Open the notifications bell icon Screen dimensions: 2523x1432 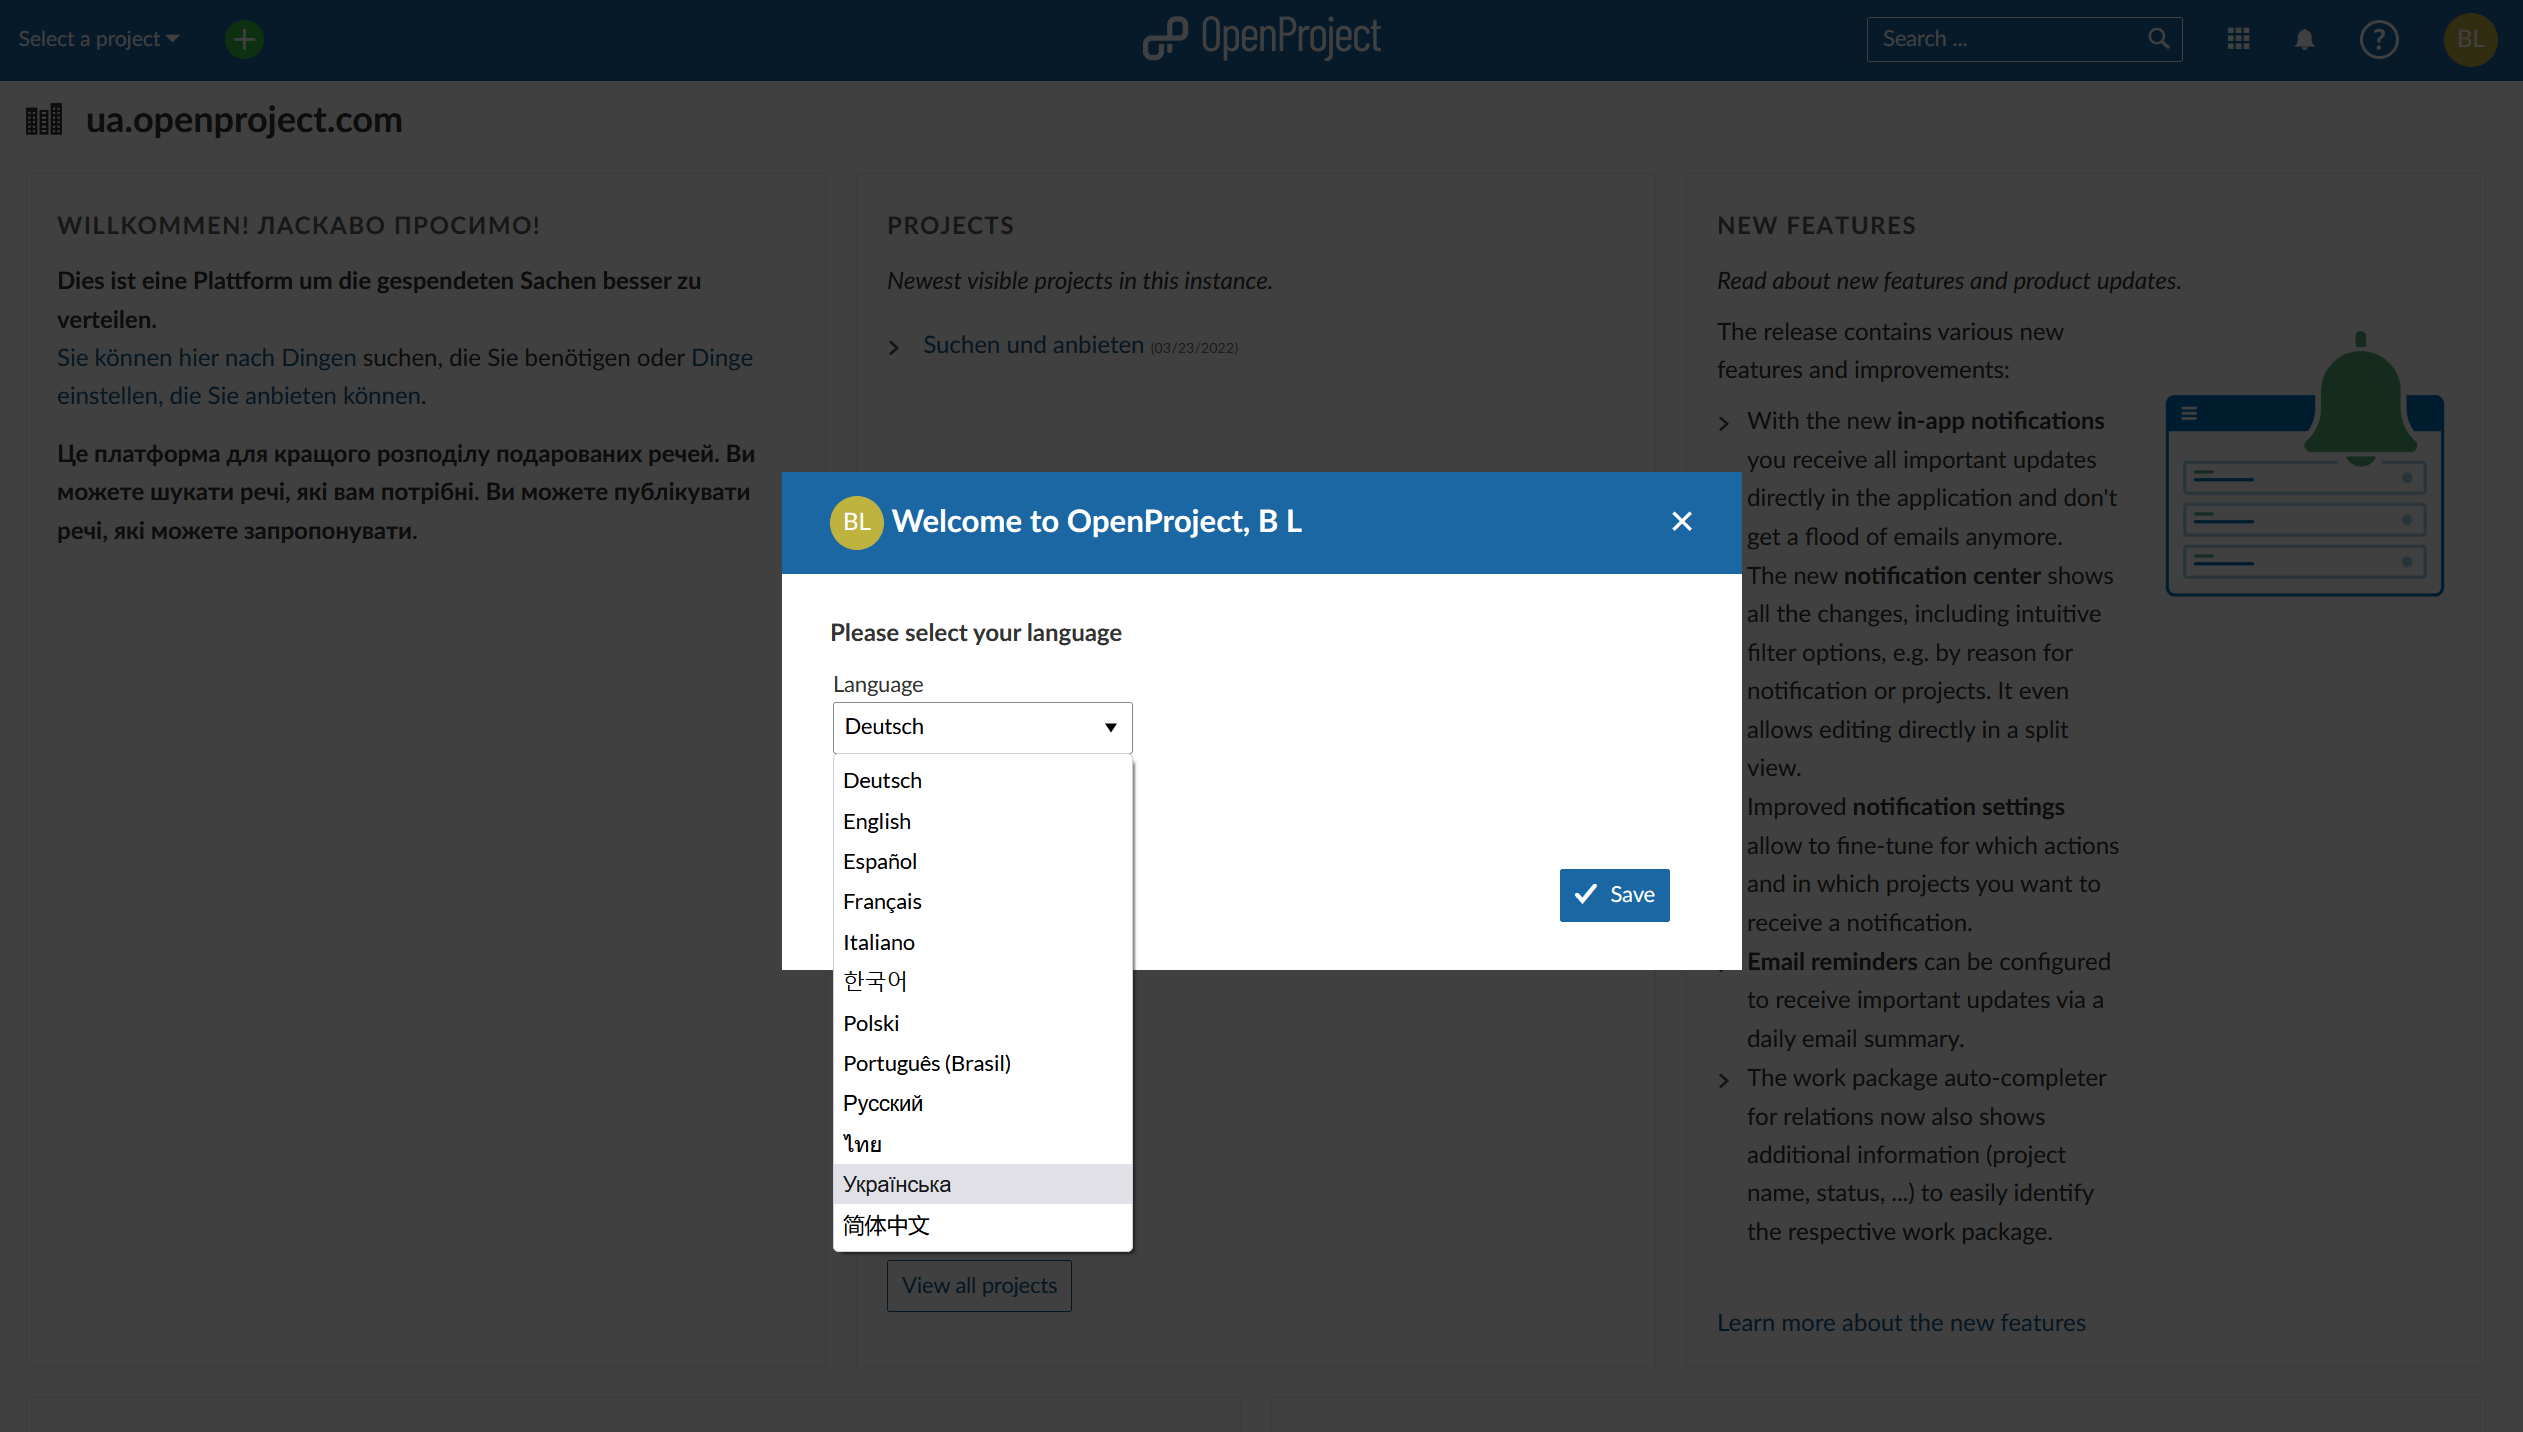pos(2305,38)
